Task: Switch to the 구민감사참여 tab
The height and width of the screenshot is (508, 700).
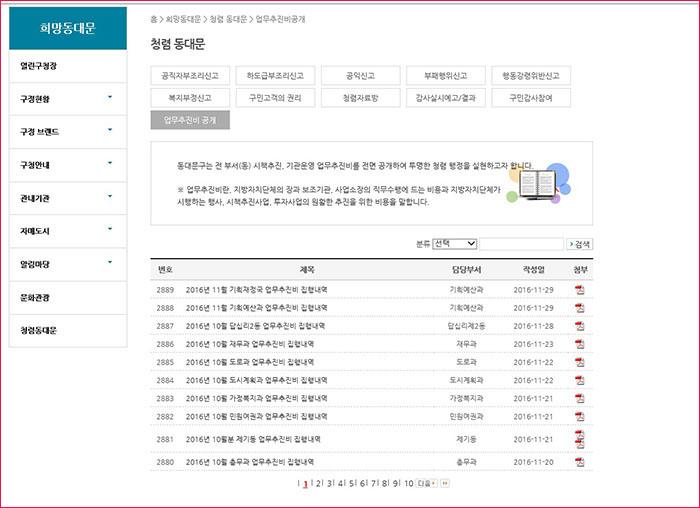Action: tap(531, 98)
